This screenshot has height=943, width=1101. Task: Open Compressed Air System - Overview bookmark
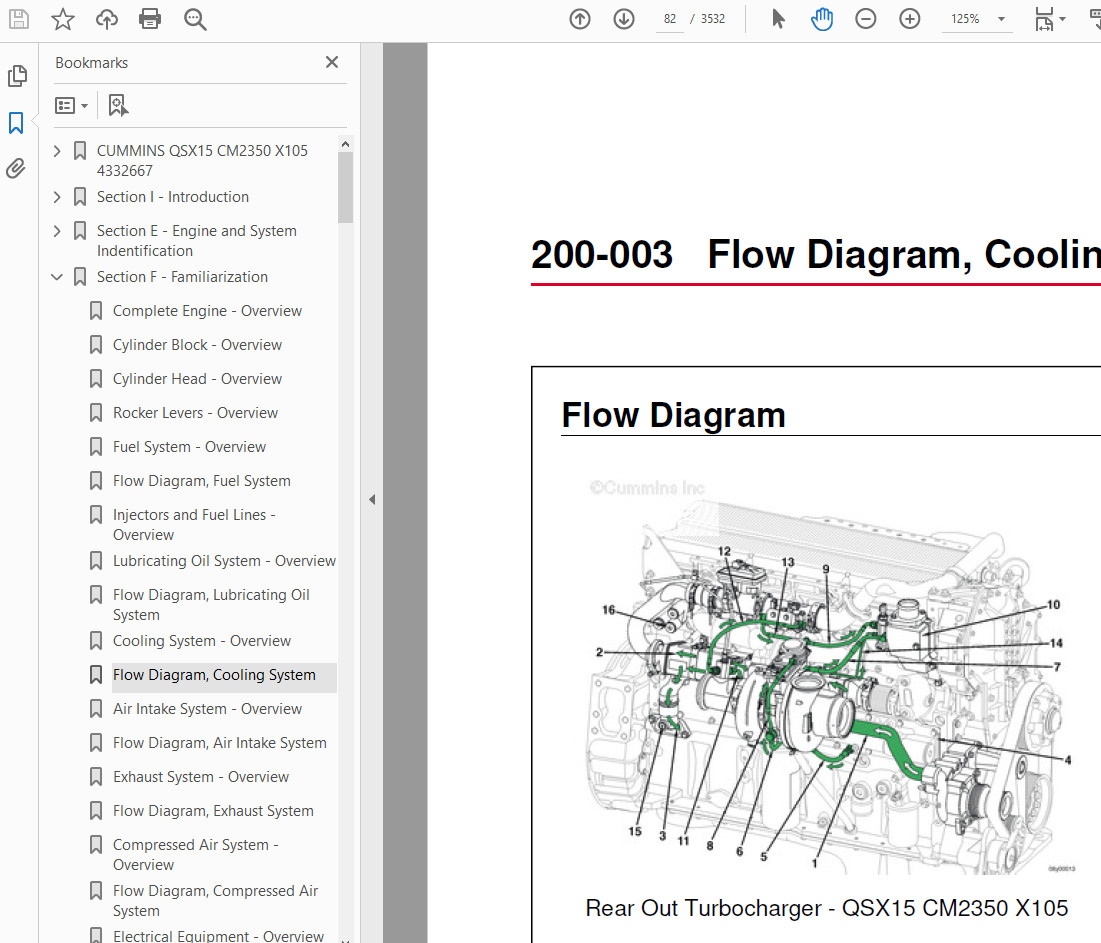tap(196, 855)
